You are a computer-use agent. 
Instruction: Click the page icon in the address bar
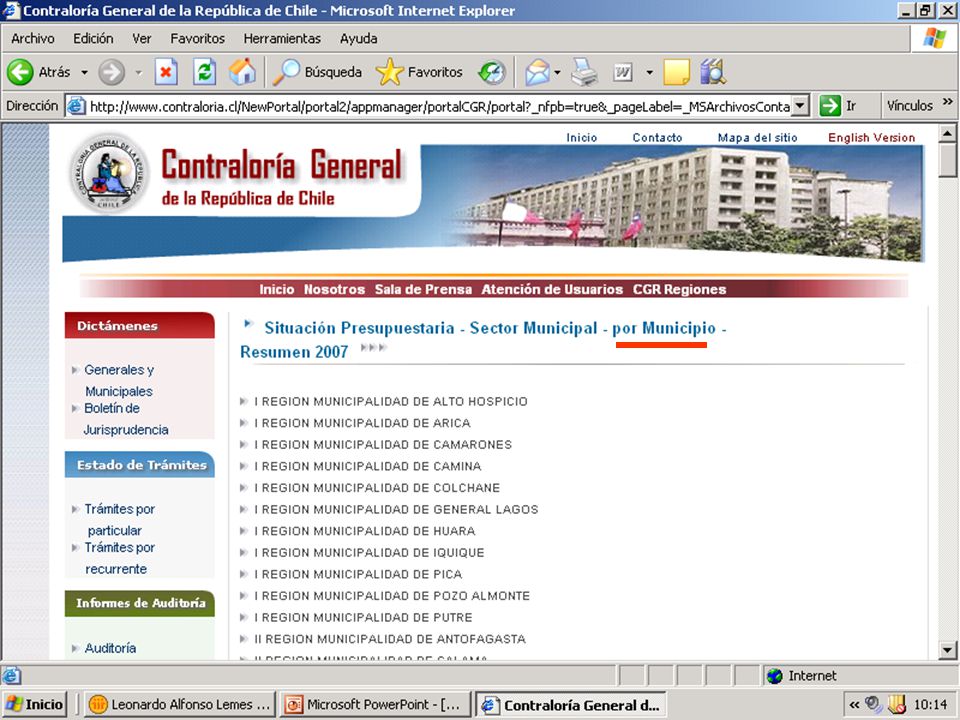76,106
